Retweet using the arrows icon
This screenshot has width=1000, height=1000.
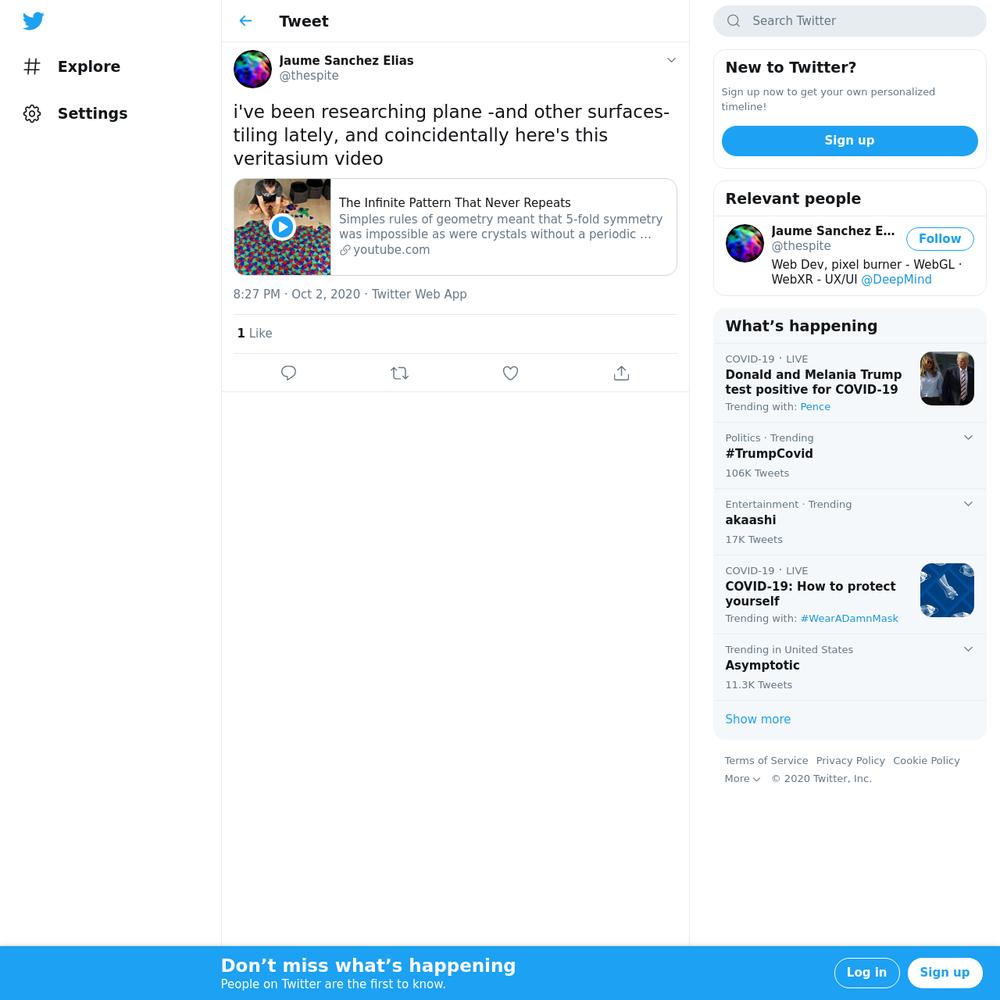click(399, 373)
